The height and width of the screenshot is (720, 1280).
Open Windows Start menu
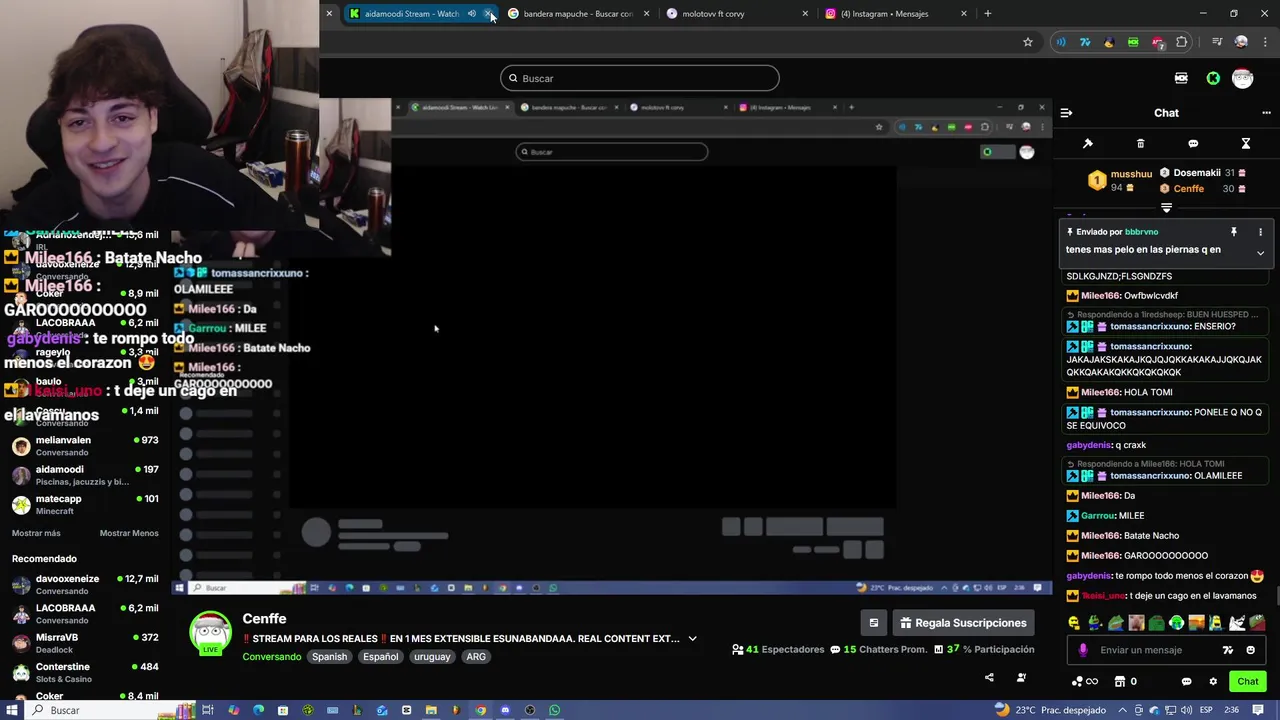[x=12, y=710]
